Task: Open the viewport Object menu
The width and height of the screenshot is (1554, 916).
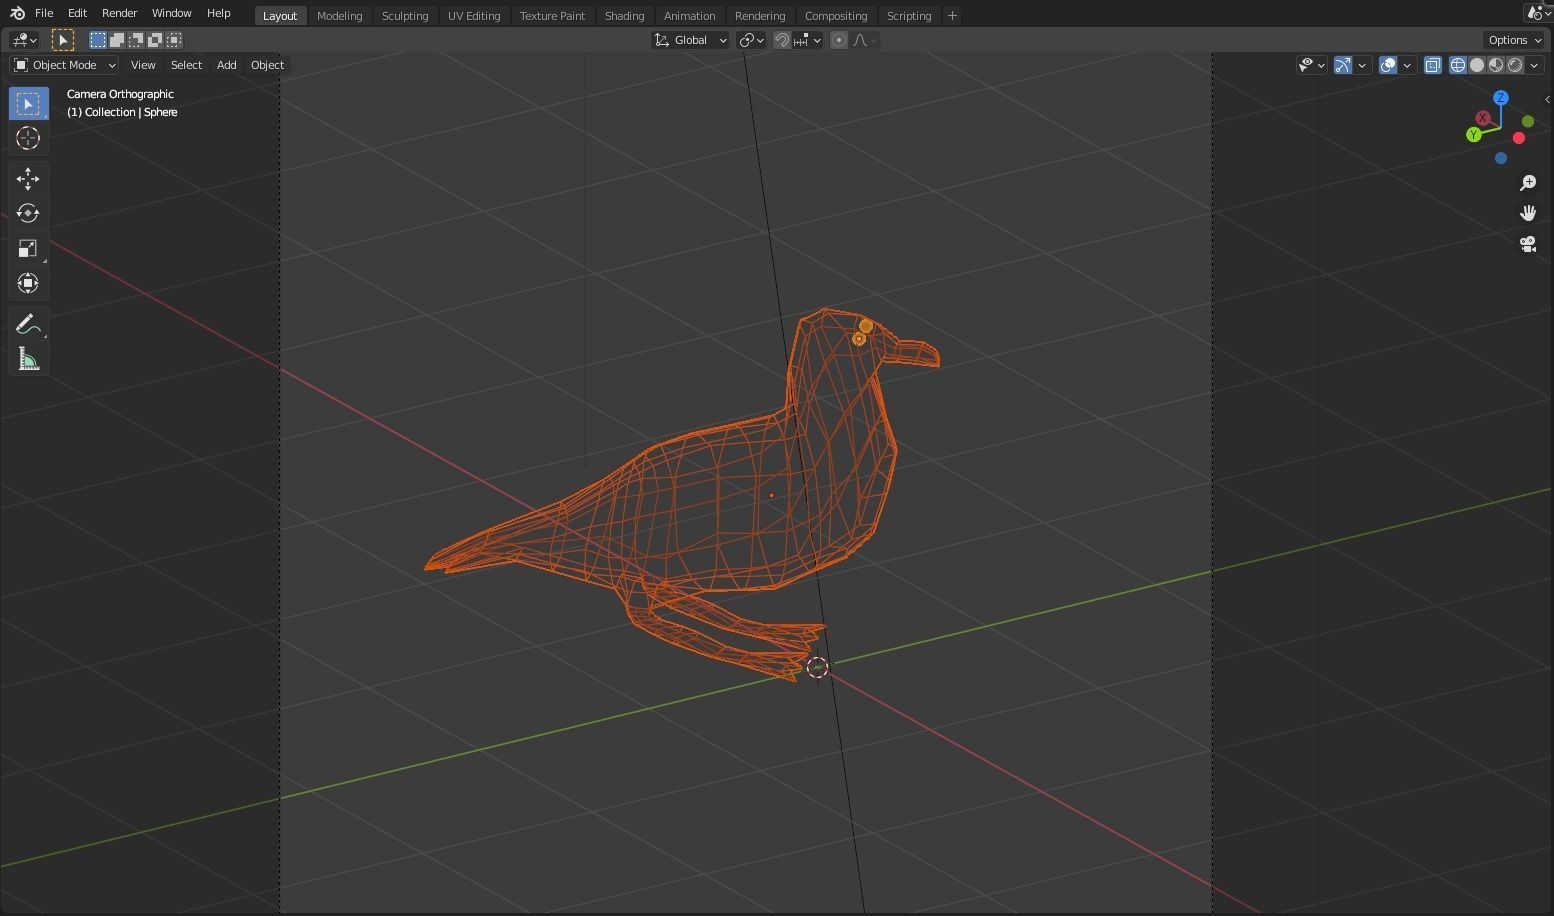Action: coord(267,65)
